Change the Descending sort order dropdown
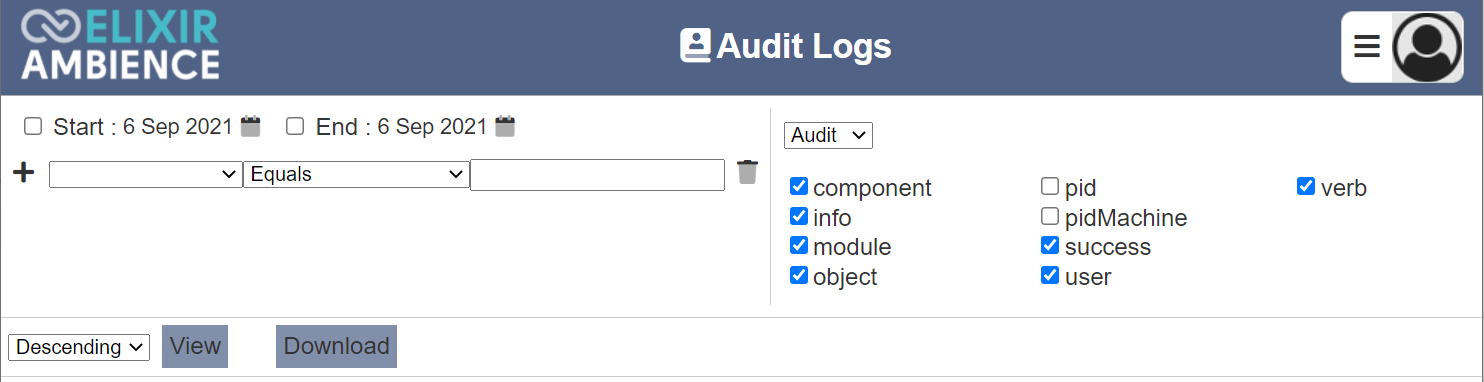The width and height of the screenshot is (1484, 382). [x=79, y=347]
